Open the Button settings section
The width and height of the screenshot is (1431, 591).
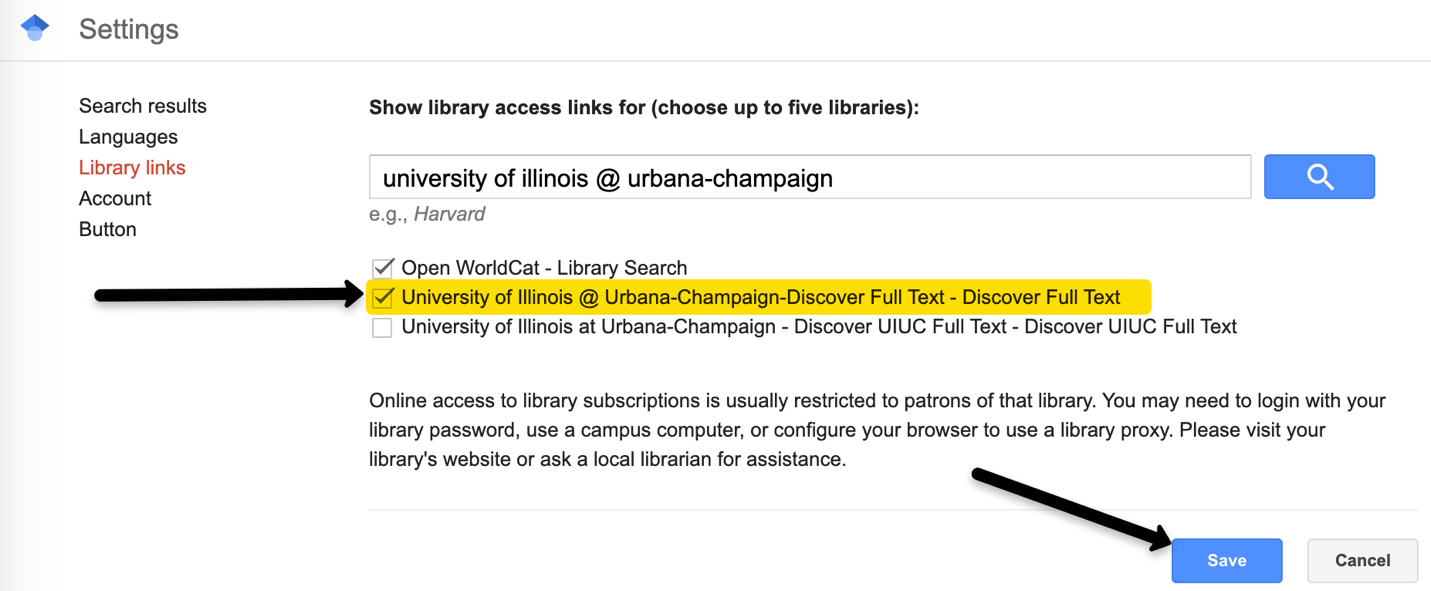pyautogui.click(x=108, y=229)
